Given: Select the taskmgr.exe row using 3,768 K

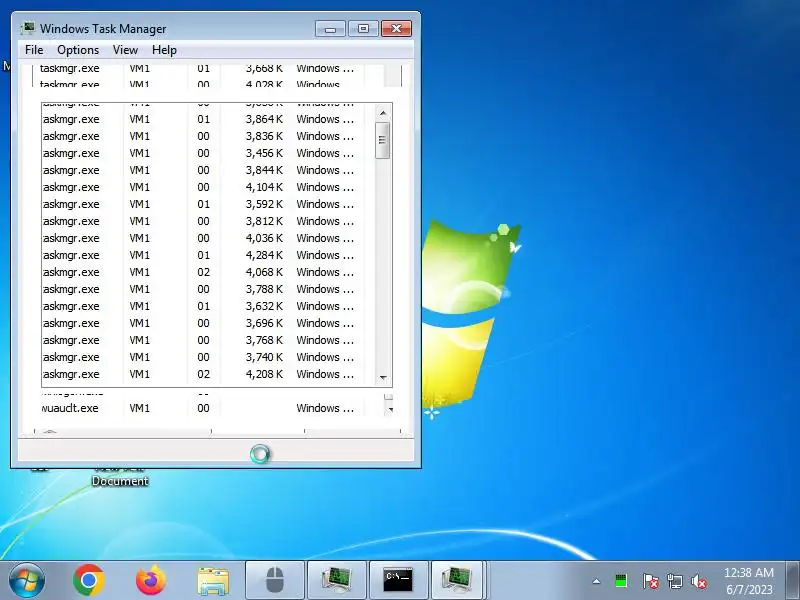Looking at the screenshot, I should (x=208, y=340).
